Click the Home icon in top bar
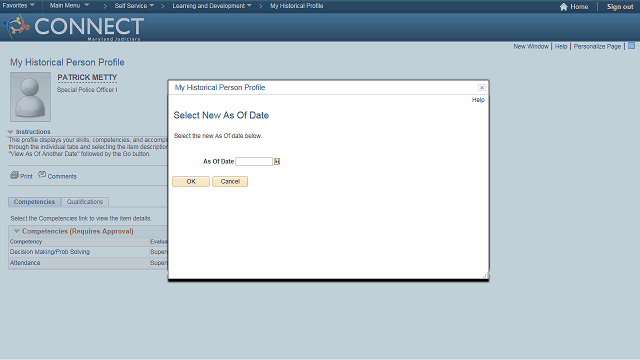Image resolution: width=640 pixels, height=360 pixels. [x=564, y=7]
